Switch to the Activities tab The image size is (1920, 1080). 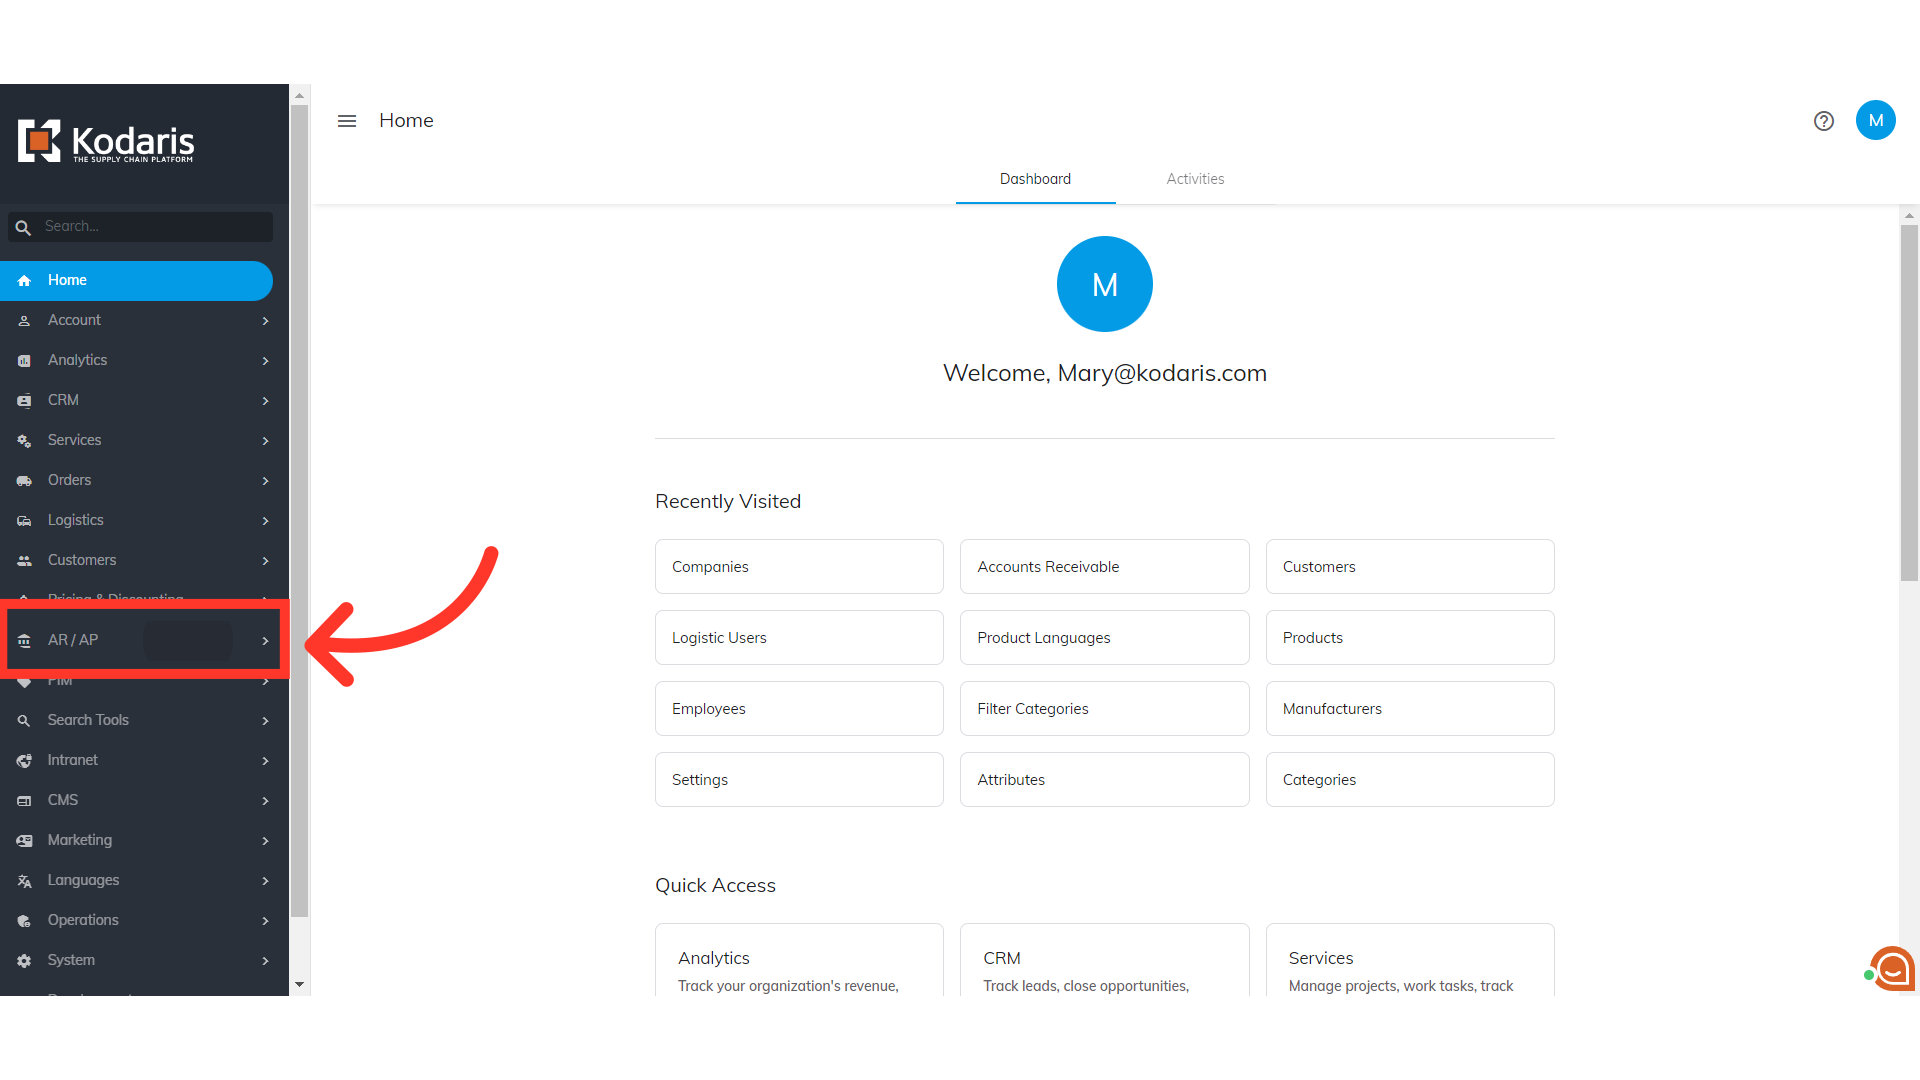point(1195,179)
